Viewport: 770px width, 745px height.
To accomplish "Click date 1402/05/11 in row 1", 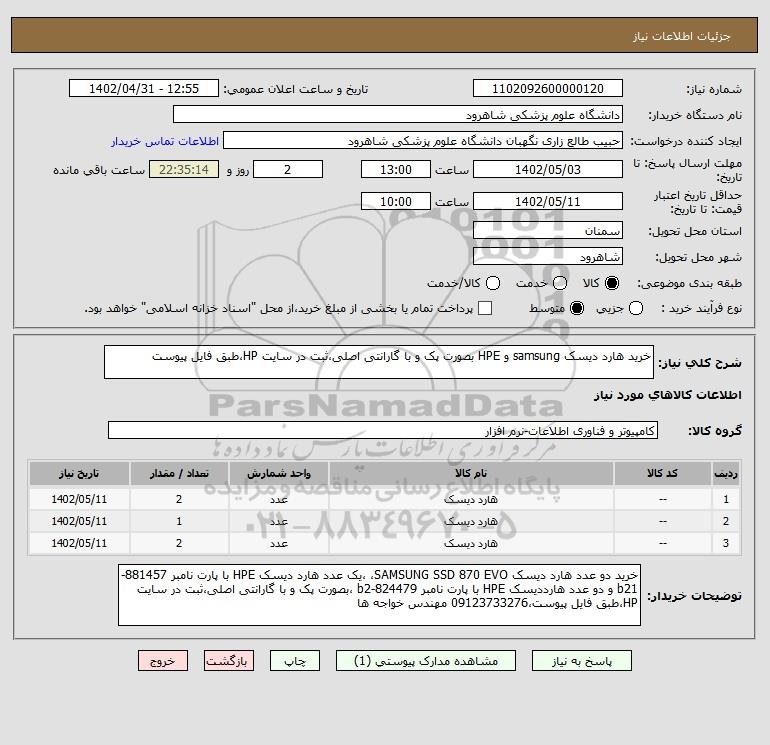I will 79,499.
